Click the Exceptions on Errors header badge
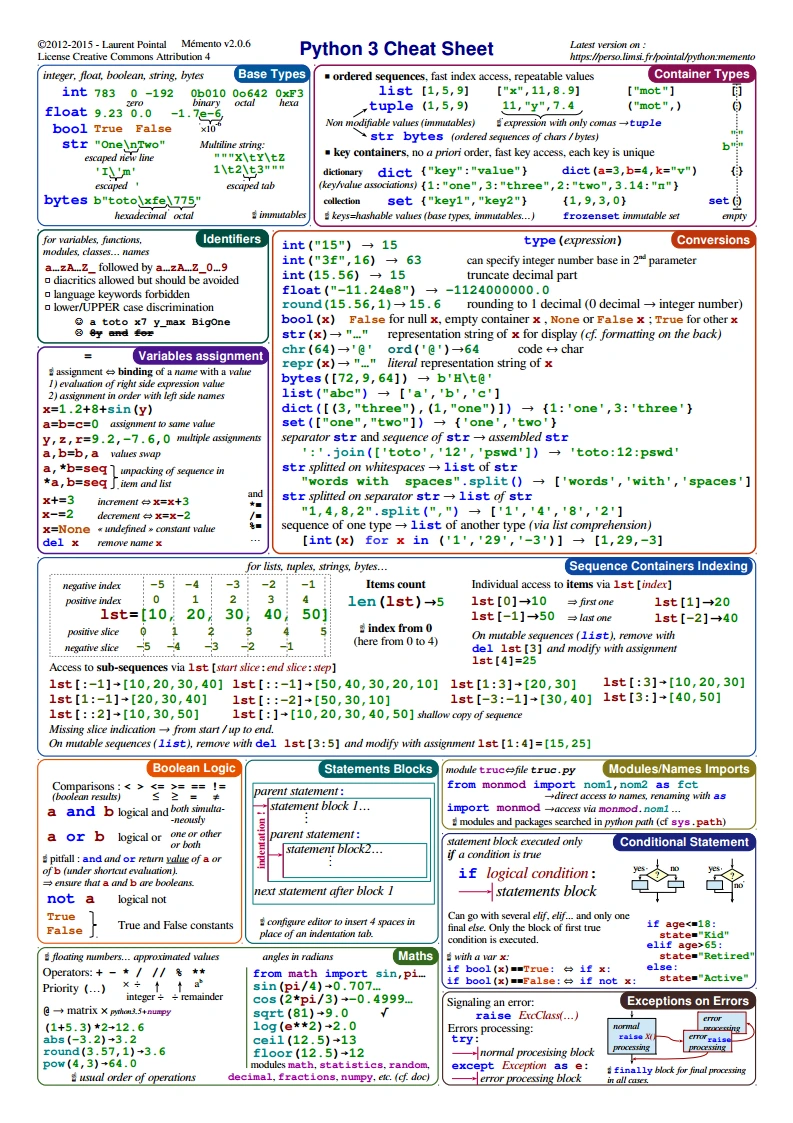The height and width of the screenshot is (1123, 793). click(x=686, y=1000)
